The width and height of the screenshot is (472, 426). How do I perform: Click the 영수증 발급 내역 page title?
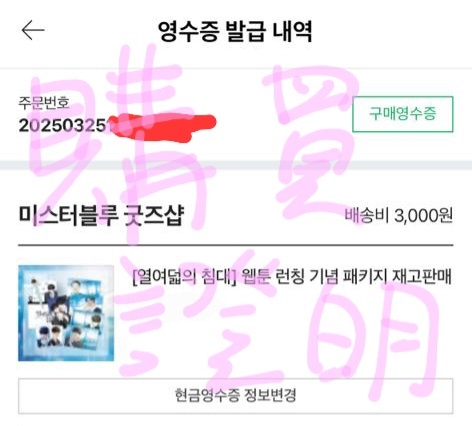(235, 31)
